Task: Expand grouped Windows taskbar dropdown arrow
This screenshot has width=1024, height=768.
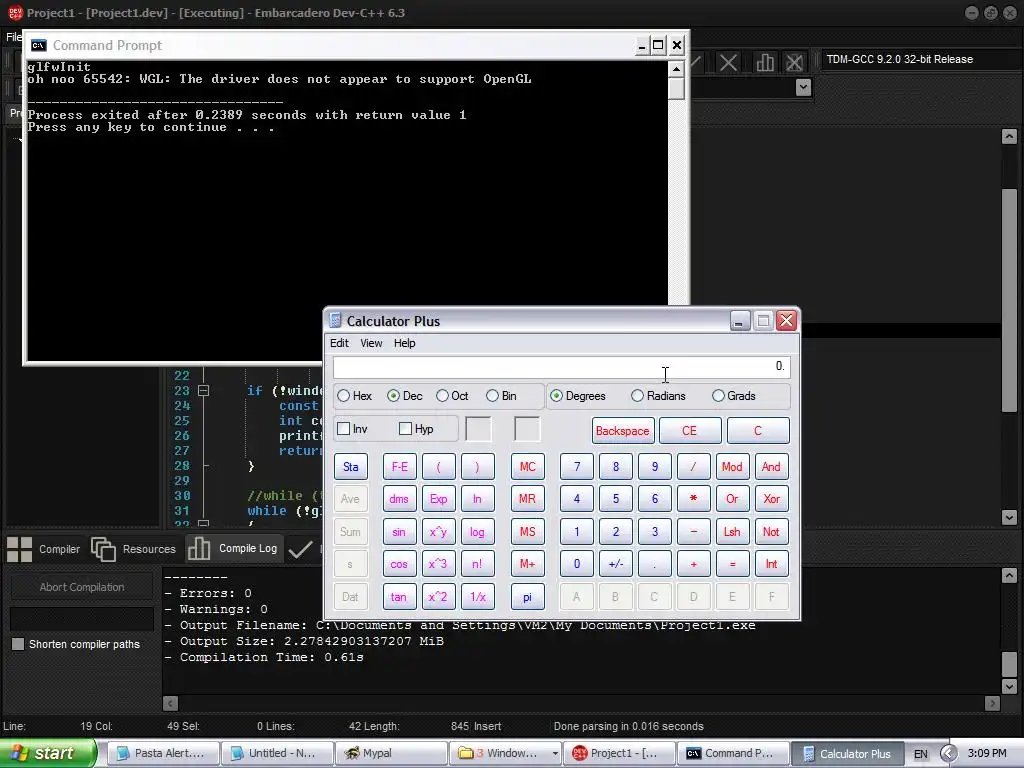Action: (x=555, y=753)
